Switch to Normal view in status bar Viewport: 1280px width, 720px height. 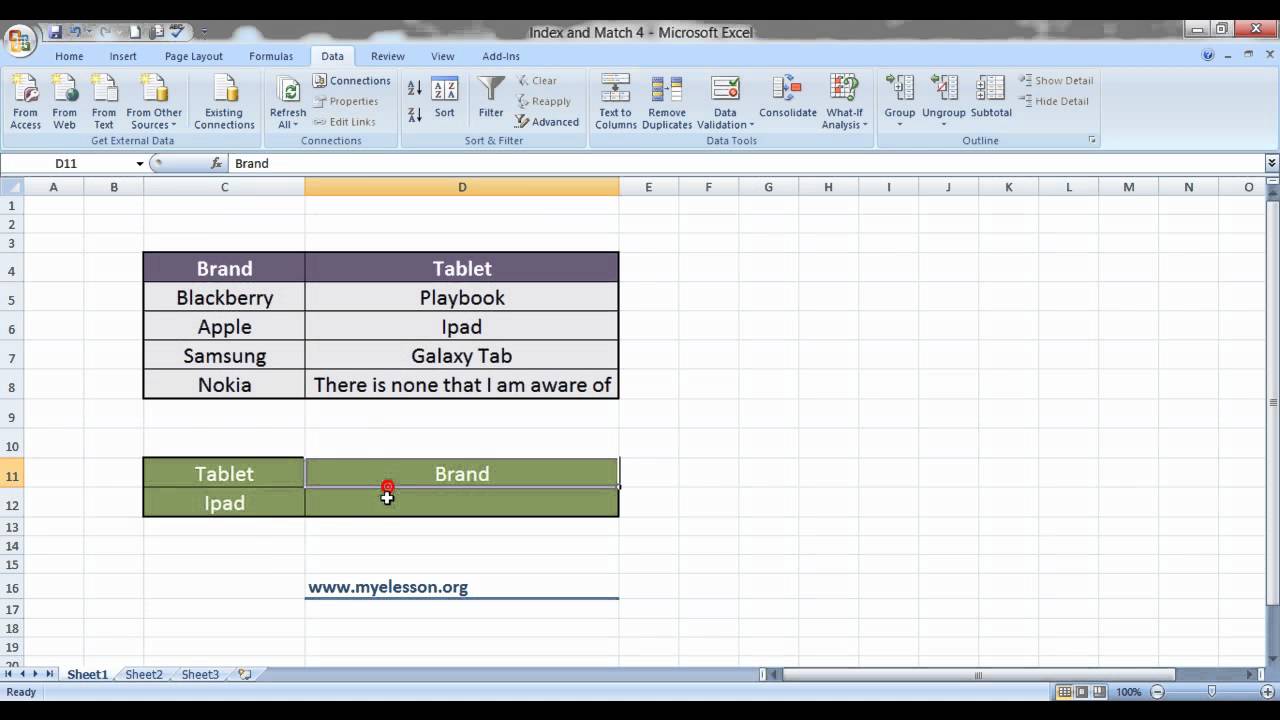(x=1065, y=692)
